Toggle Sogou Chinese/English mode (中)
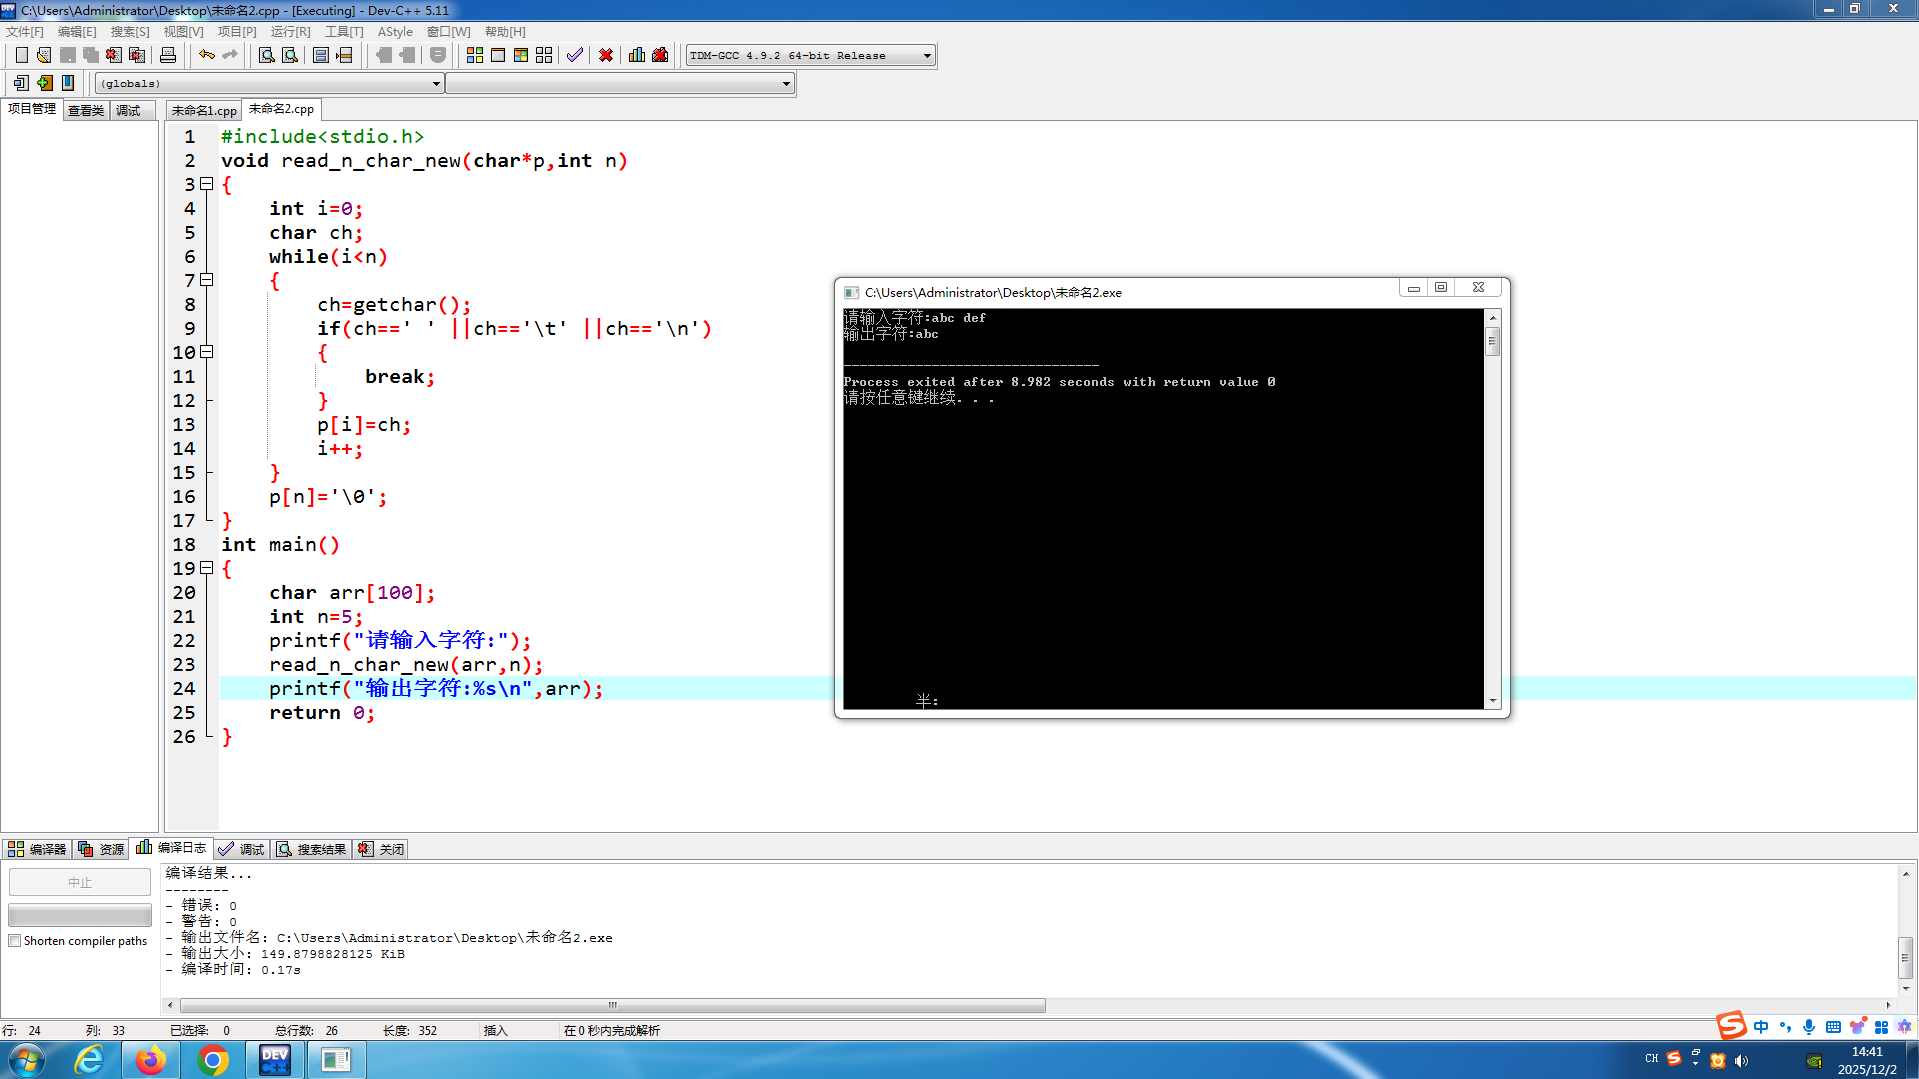The height and width of the screenshot is (1079, 1919). click(x=1761, y=1027)
